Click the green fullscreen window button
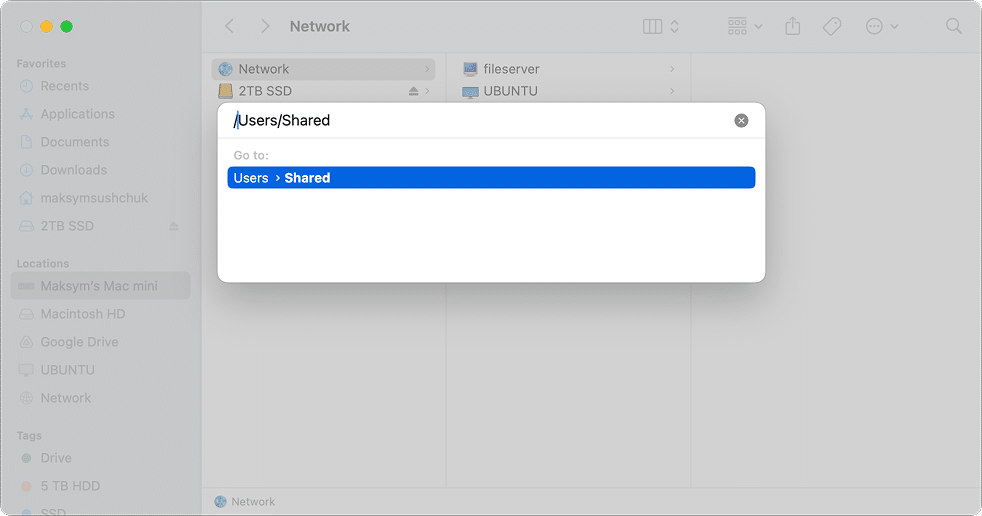 pos(66,26)
